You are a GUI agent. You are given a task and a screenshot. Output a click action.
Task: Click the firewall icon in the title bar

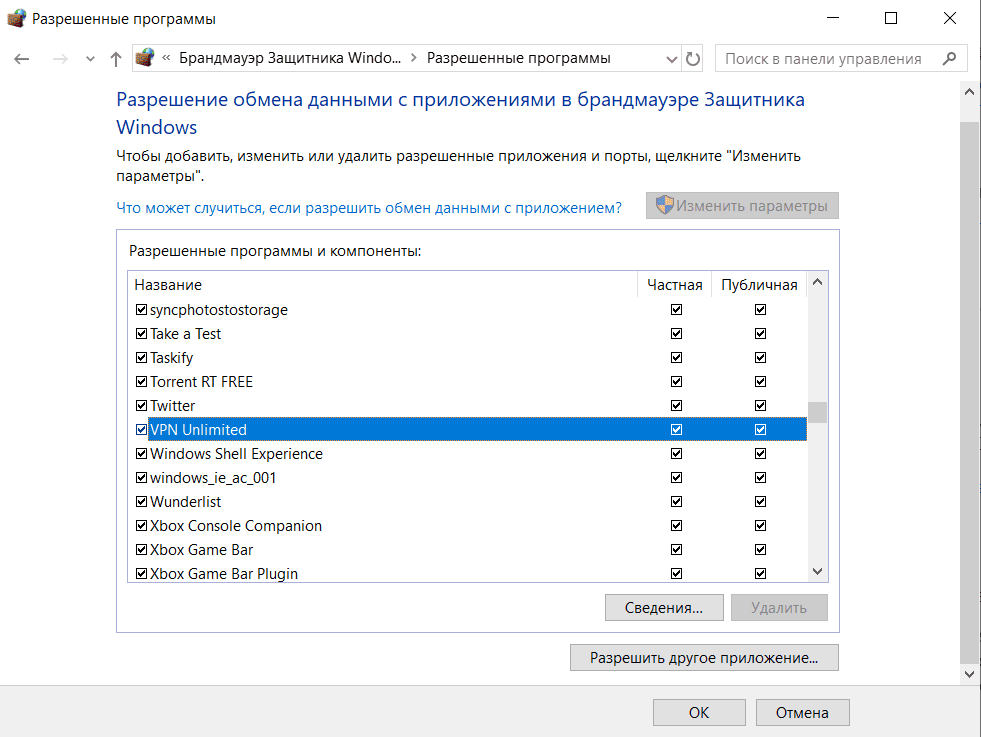pos(16,19)
